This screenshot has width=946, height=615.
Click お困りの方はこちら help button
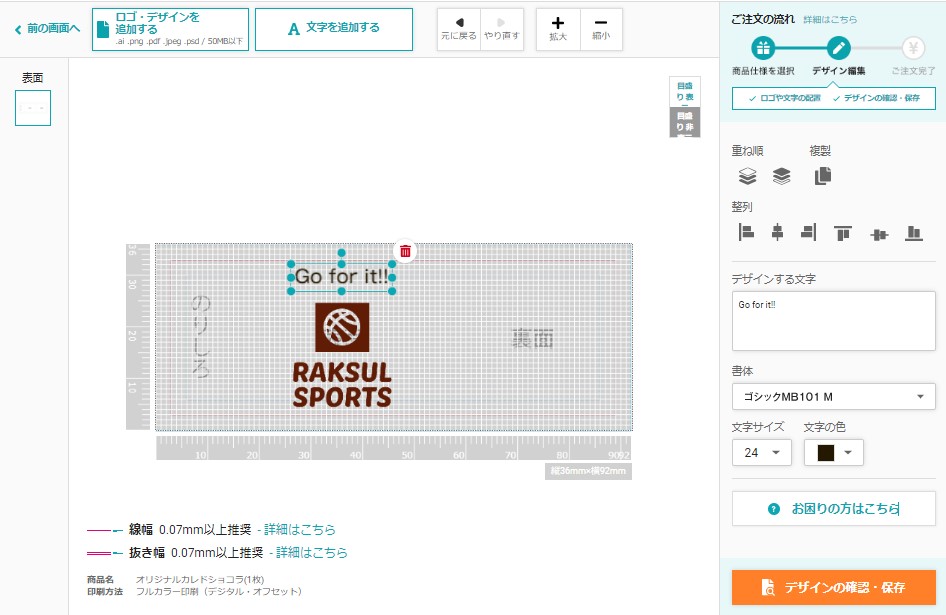point(833,509)
